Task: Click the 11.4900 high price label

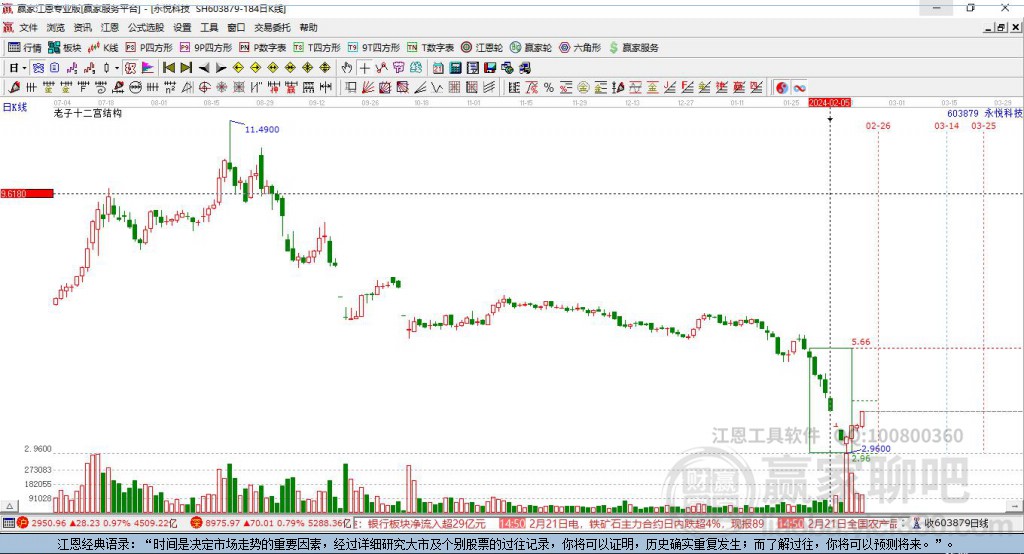Action: coord(262,129)
